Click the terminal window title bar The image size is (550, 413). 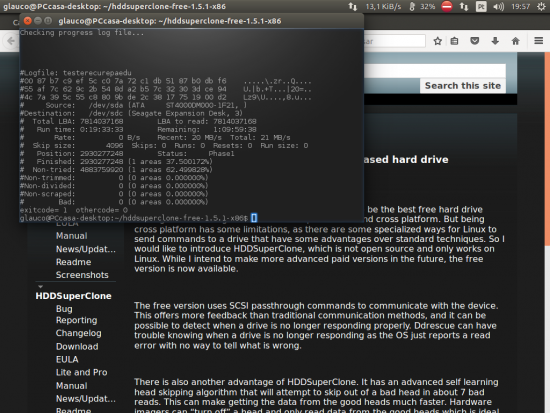[191, 21]
